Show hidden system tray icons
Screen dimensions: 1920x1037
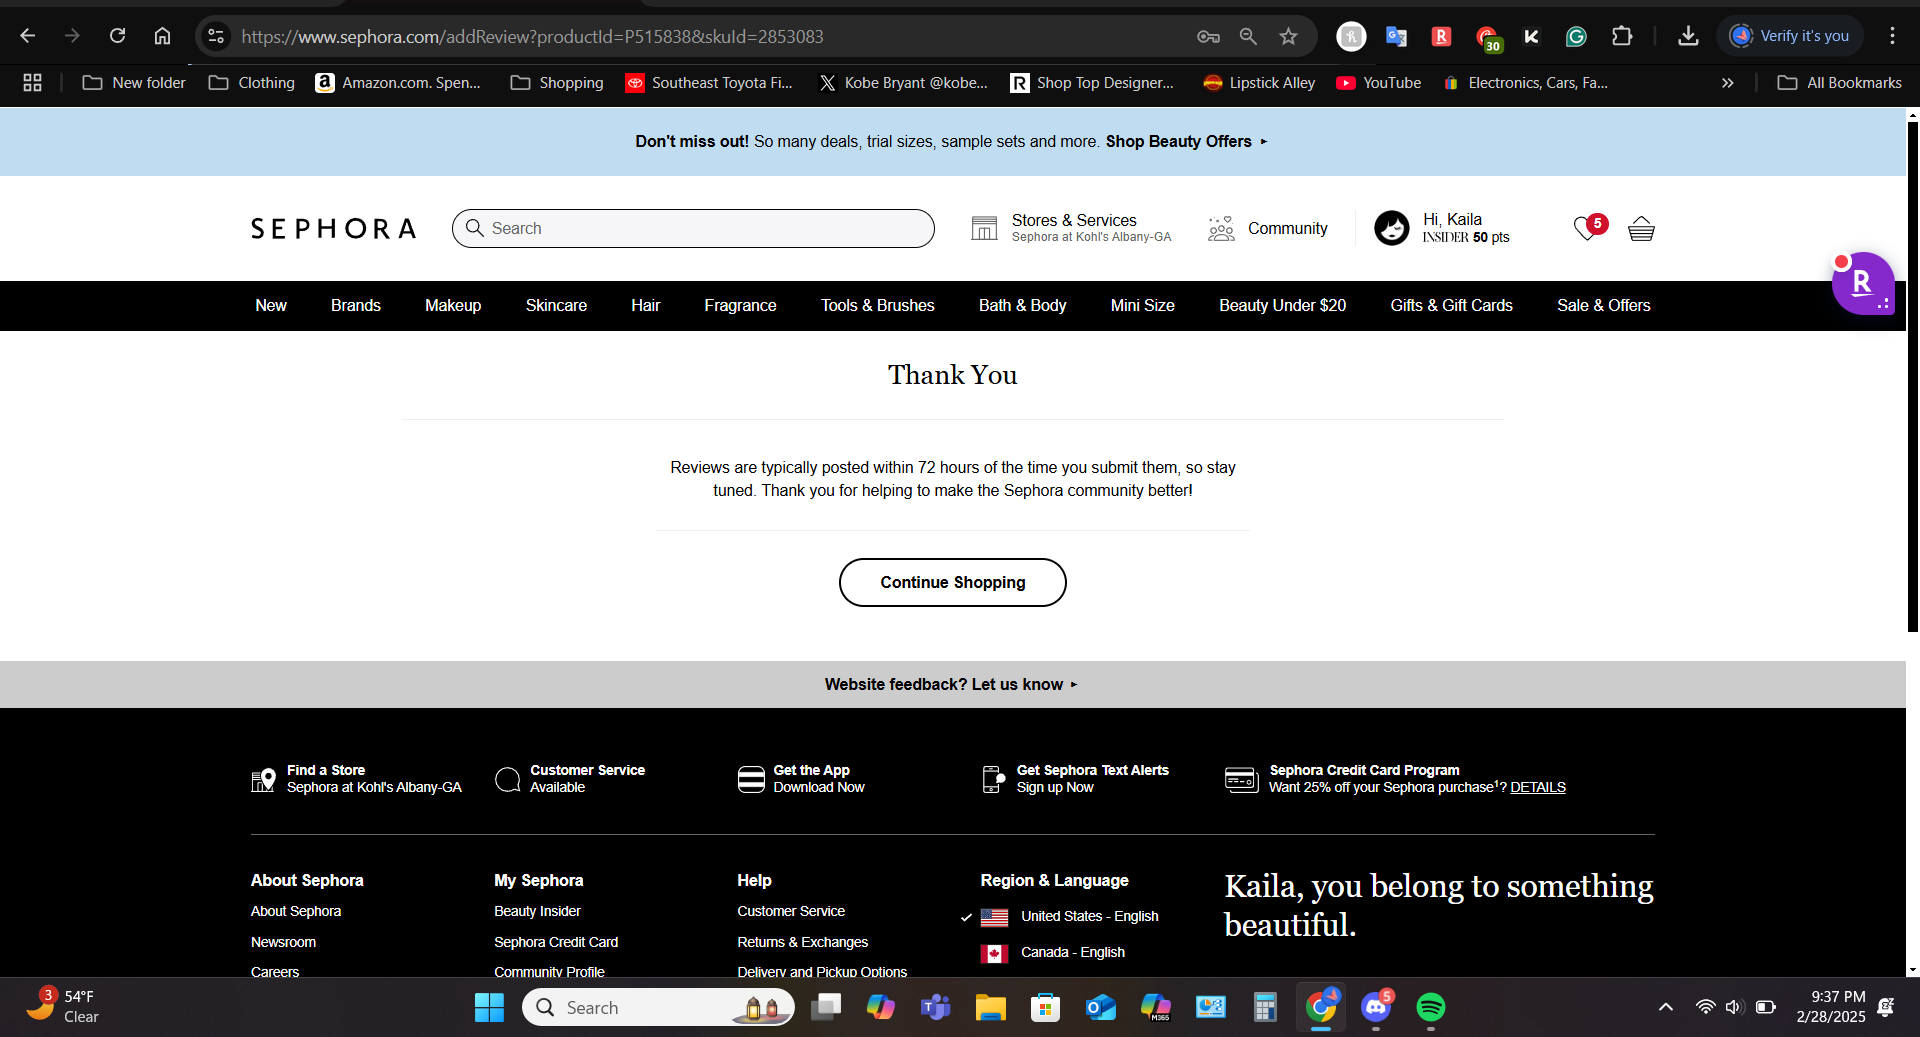pyautogui.click(x=1665, y=1007)
